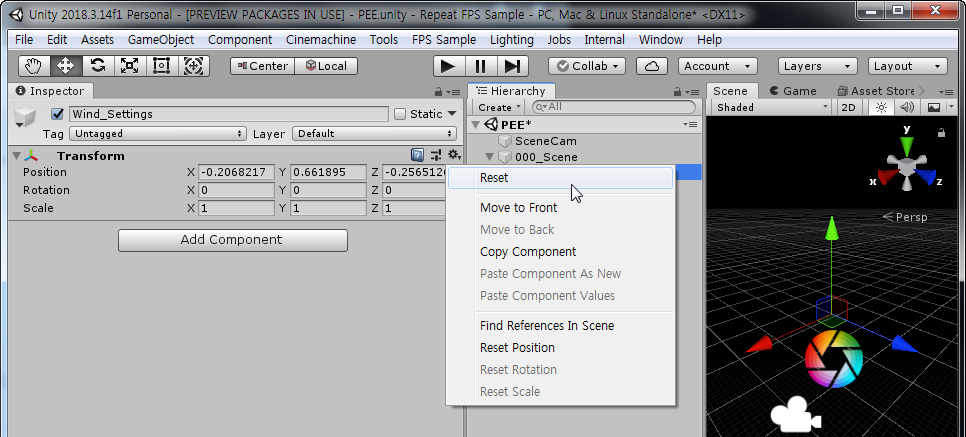
Task: Open the Window menu
Action: coord(660,39)
